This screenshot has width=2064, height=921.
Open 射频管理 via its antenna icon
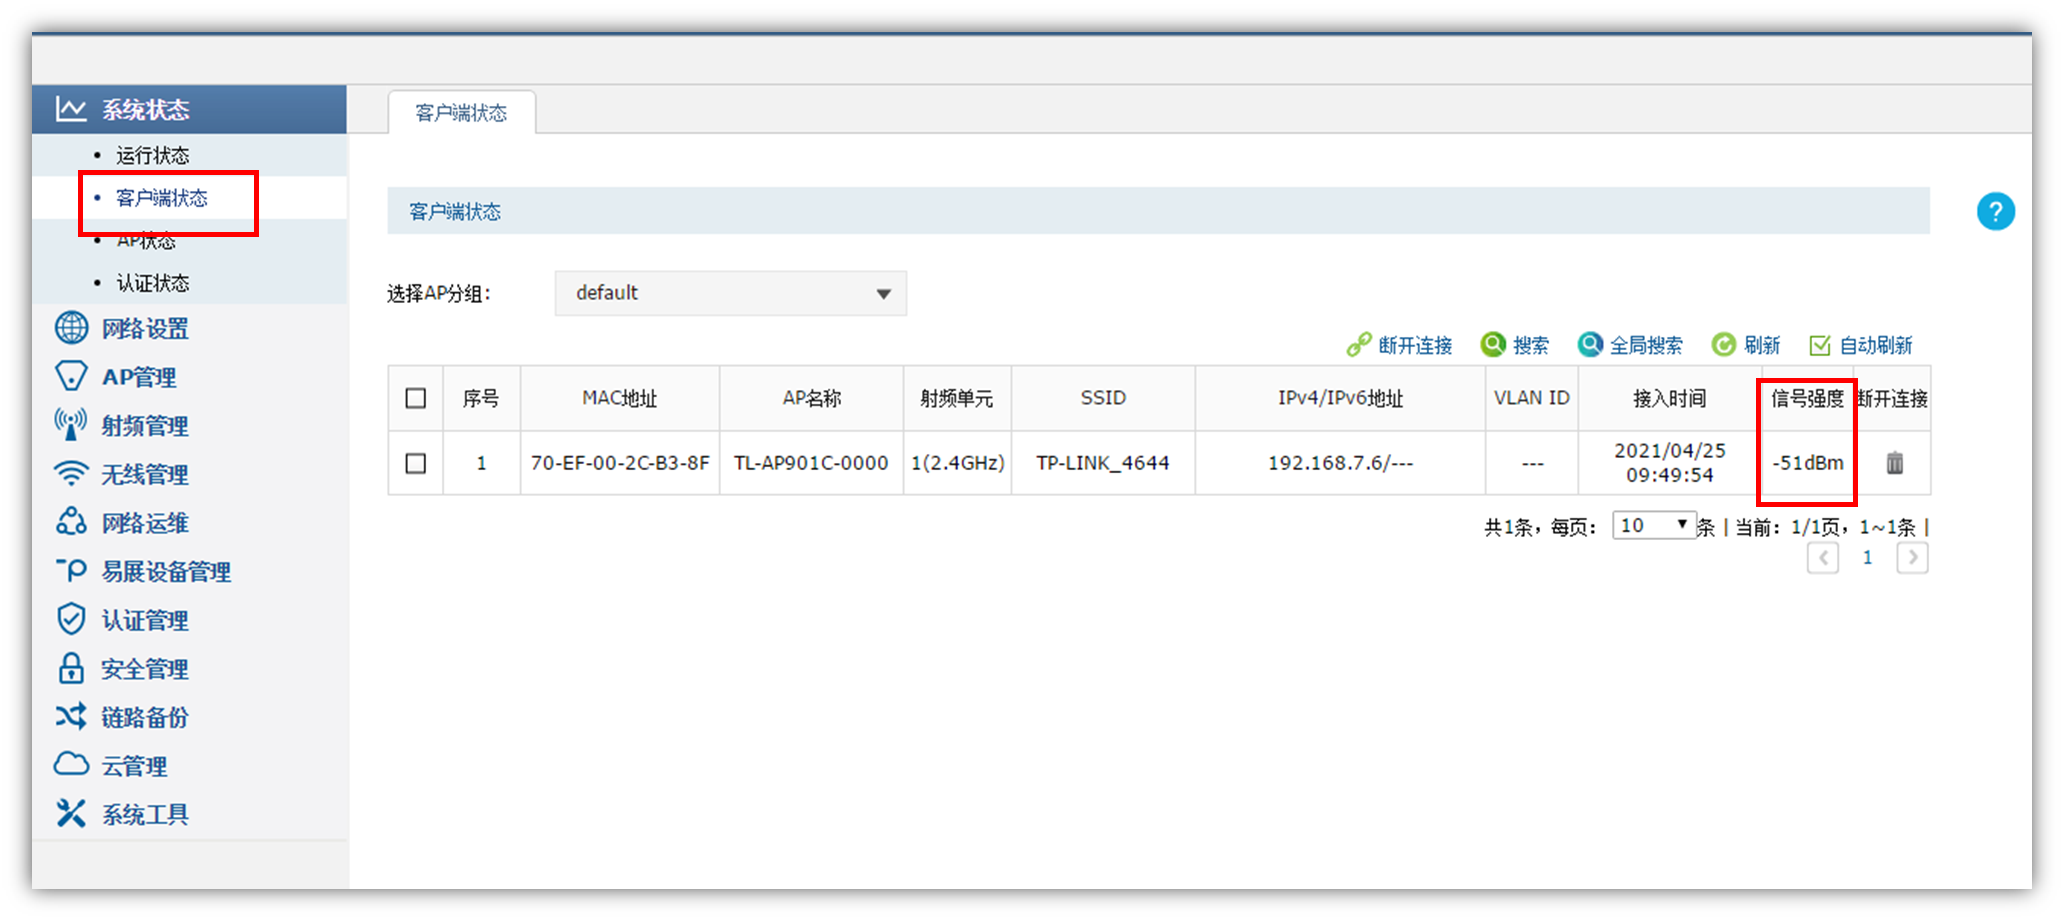tap(71, 425)
